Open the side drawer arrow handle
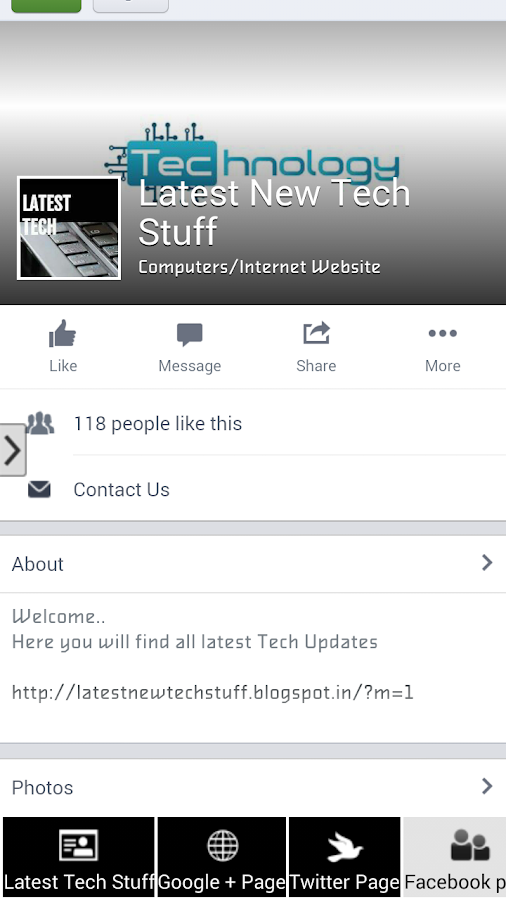The height and width of the screenshot is (900, 506). click(13, 450)
